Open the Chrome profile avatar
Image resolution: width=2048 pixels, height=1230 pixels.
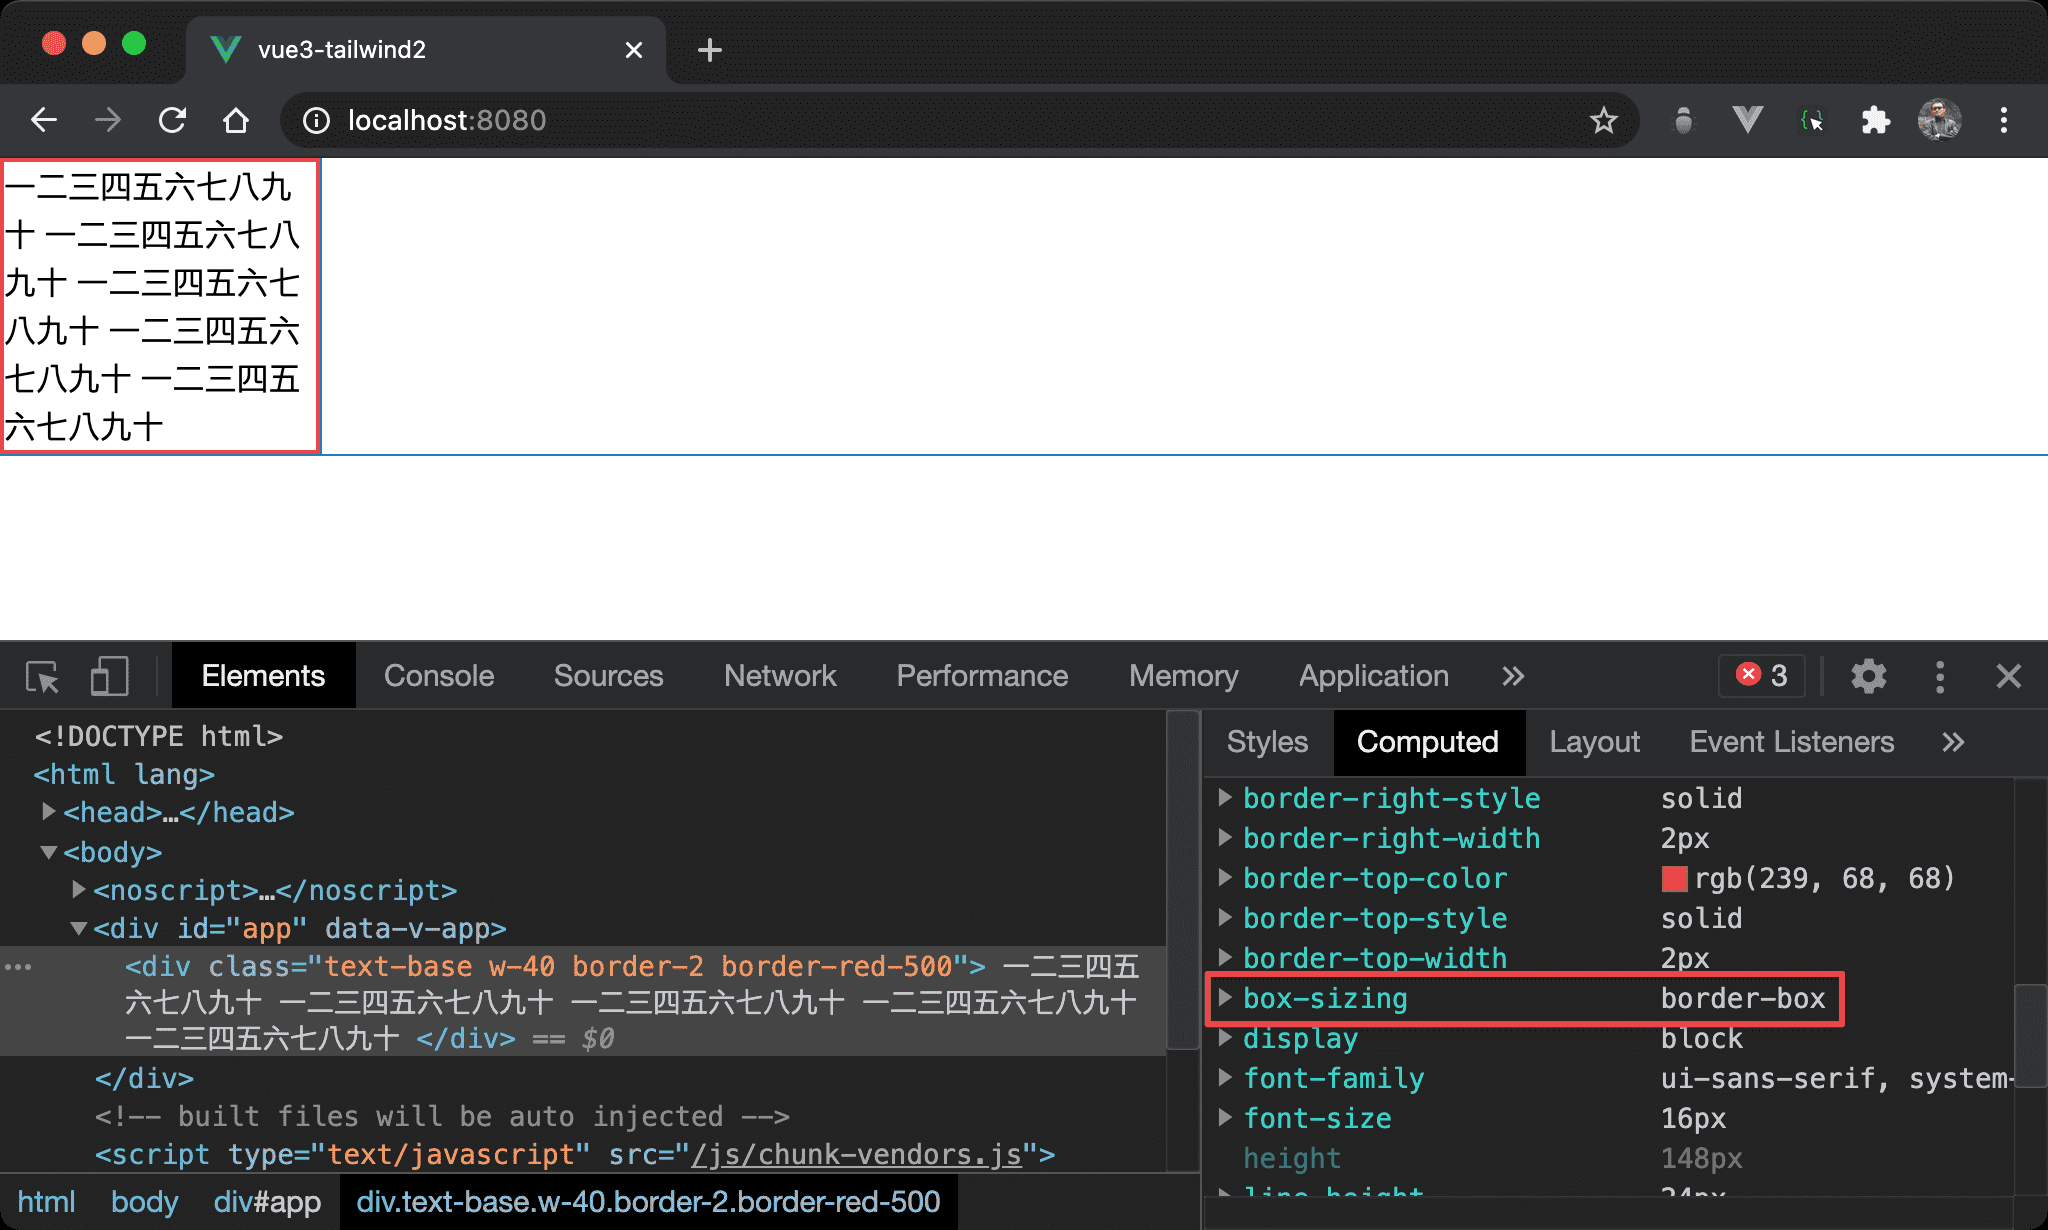pos(1939,121)
